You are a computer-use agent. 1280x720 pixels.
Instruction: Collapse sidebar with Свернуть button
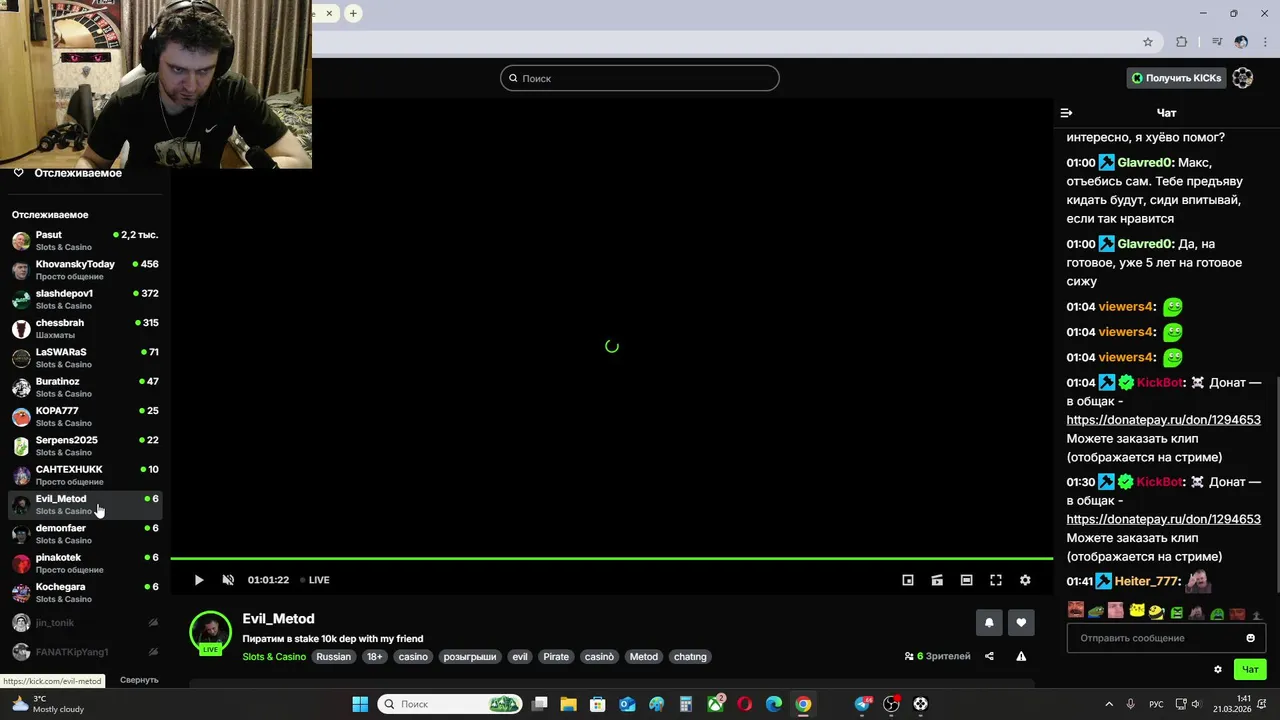[139, 680]
